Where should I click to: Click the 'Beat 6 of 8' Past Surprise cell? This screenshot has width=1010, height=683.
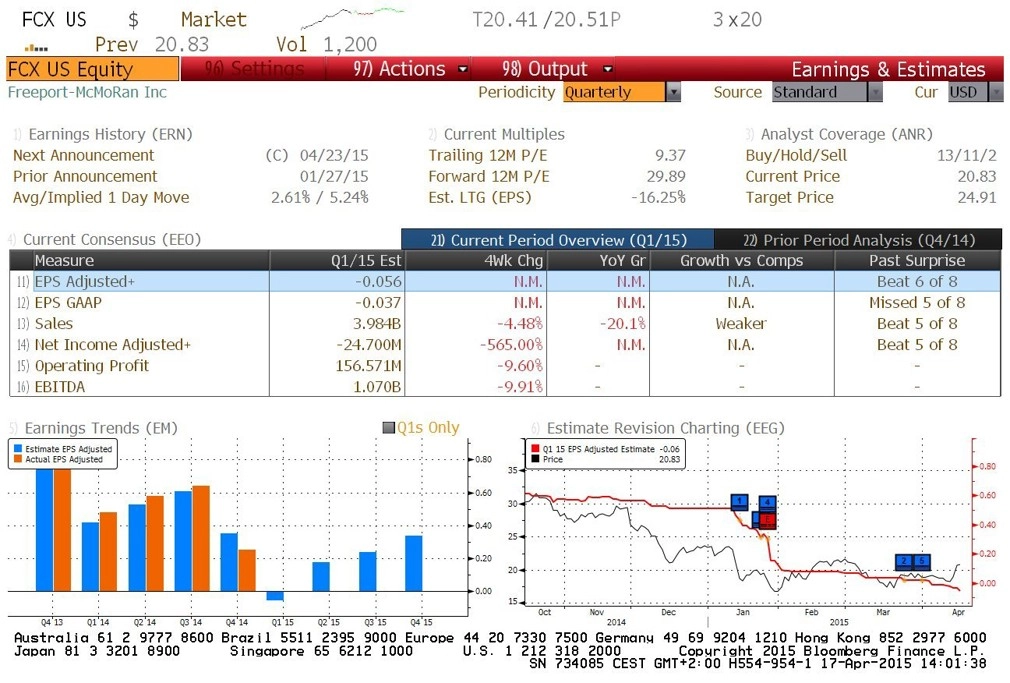click(x=917, y=281)
